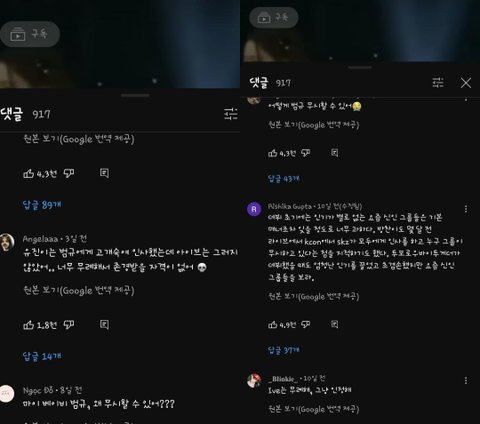Screen dimensions: 480x424
Task: Tap the 구독 subscribe button on left video
Action: coord(30,34)
